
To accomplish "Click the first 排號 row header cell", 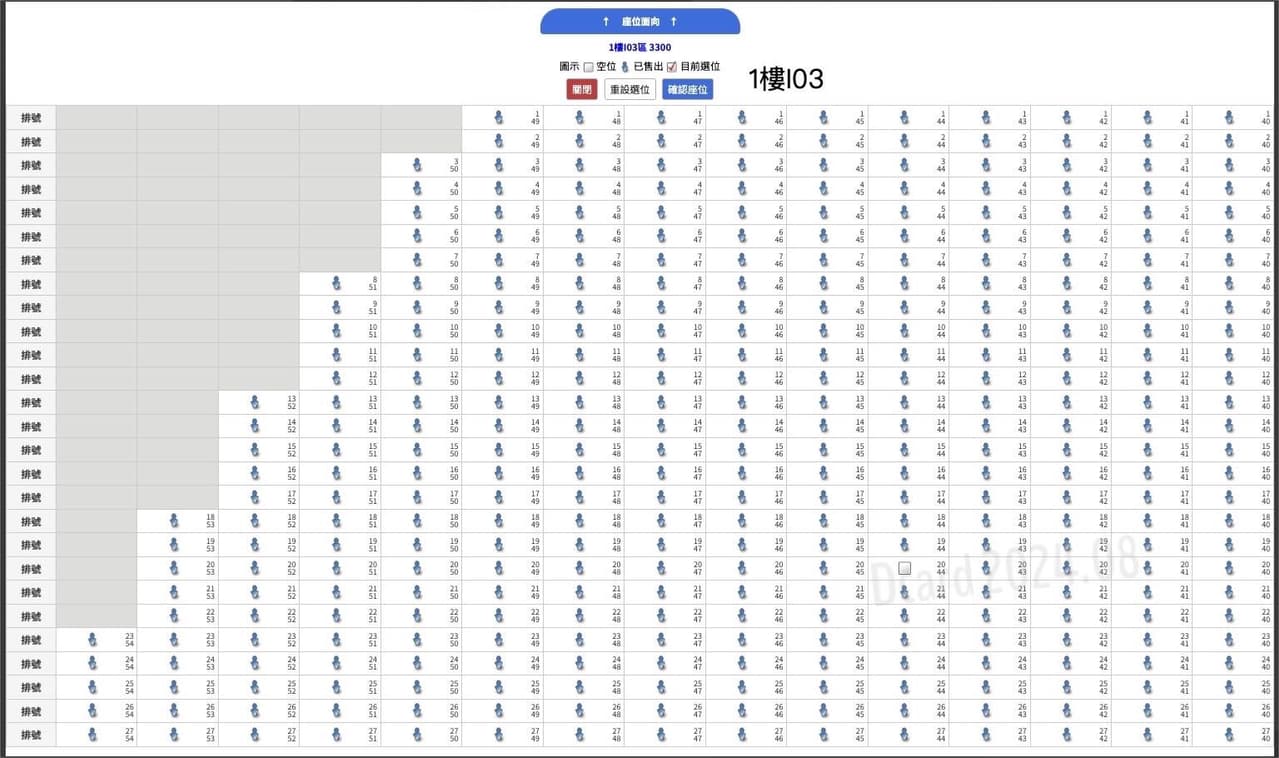I will [x=31, y=117].
